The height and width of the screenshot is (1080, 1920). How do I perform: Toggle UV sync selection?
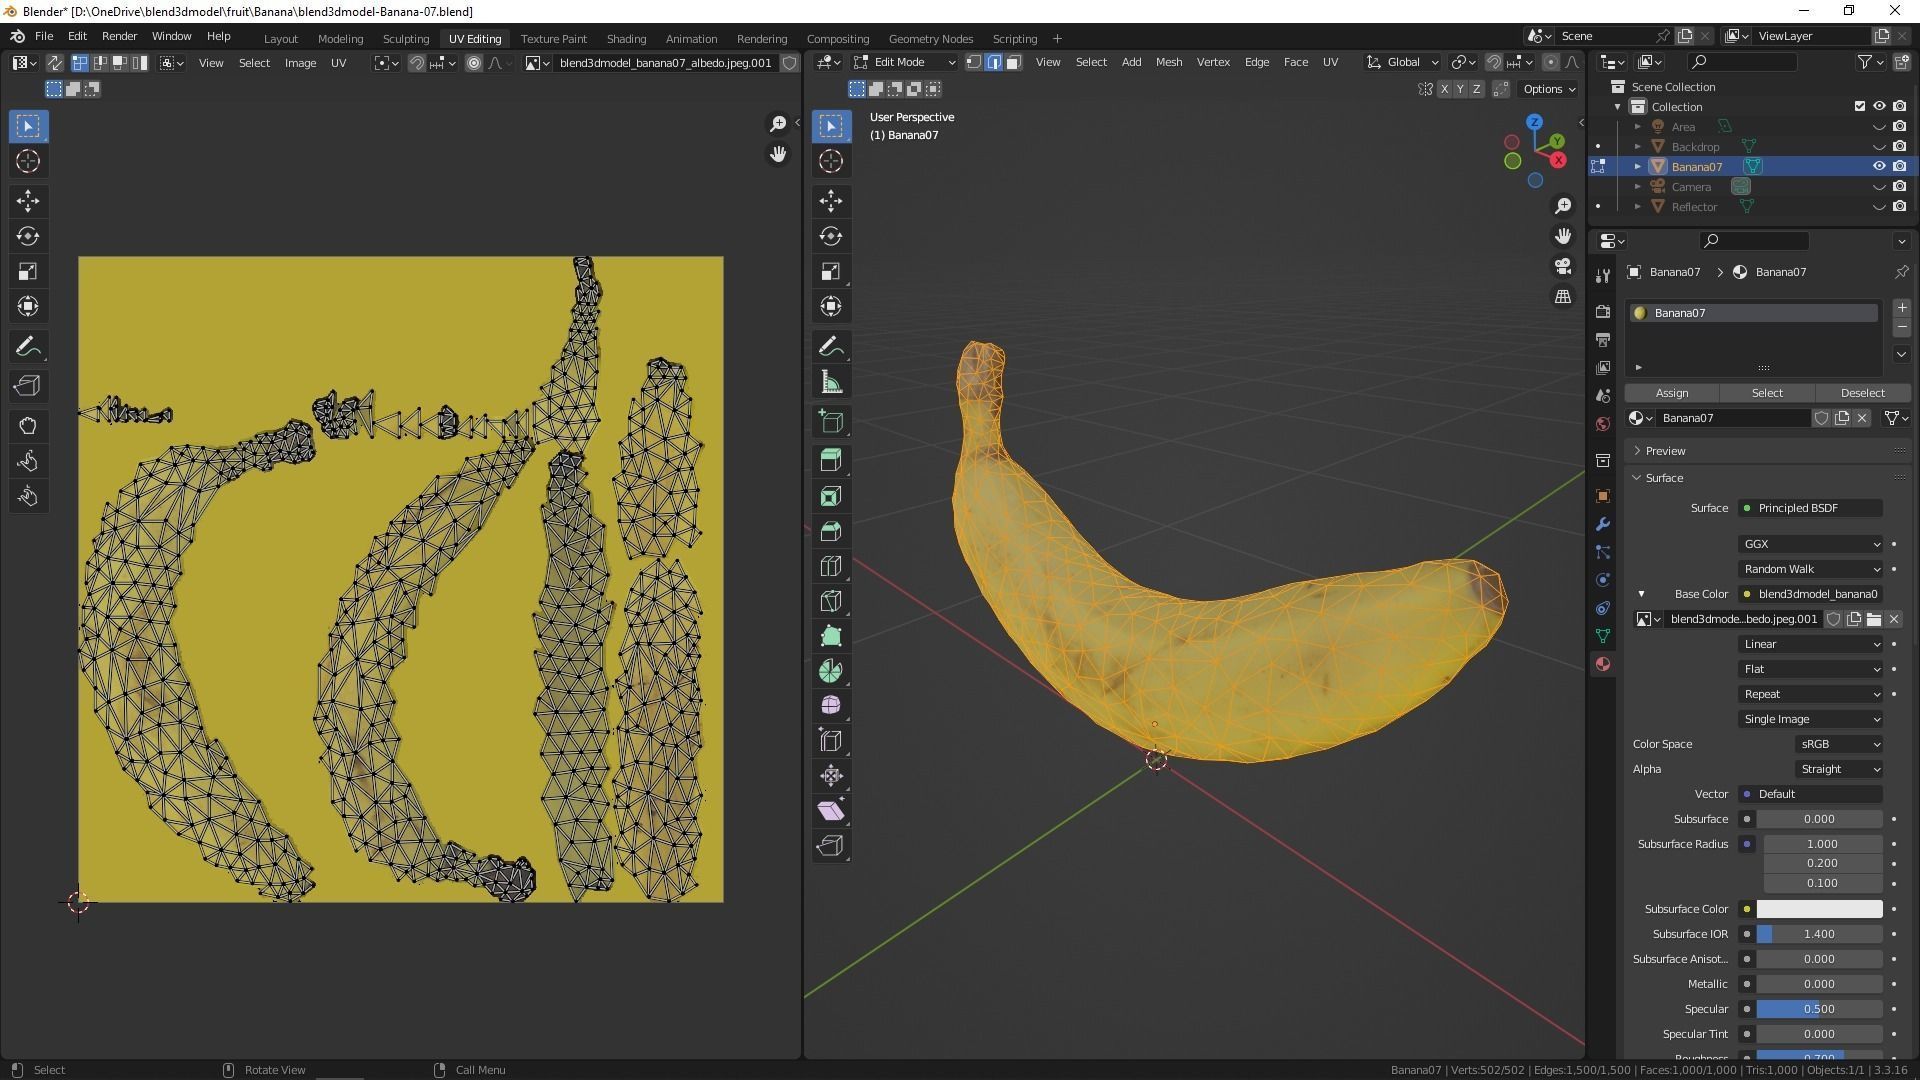pyautogui.click(x=55, y=63)
